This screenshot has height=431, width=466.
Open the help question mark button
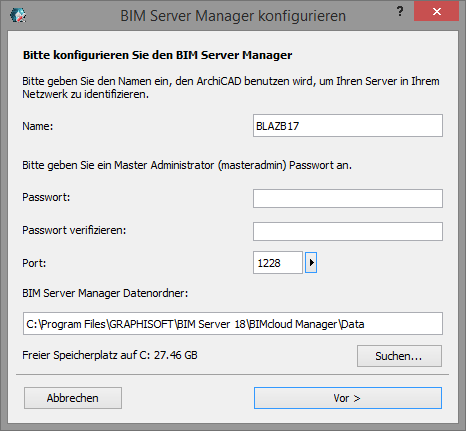coord(400,11)
